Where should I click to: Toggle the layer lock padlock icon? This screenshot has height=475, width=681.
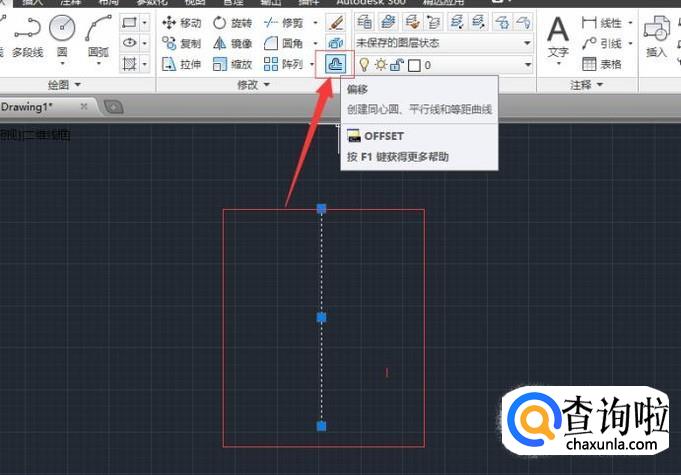pyautogui.click(x=396, y=65)
